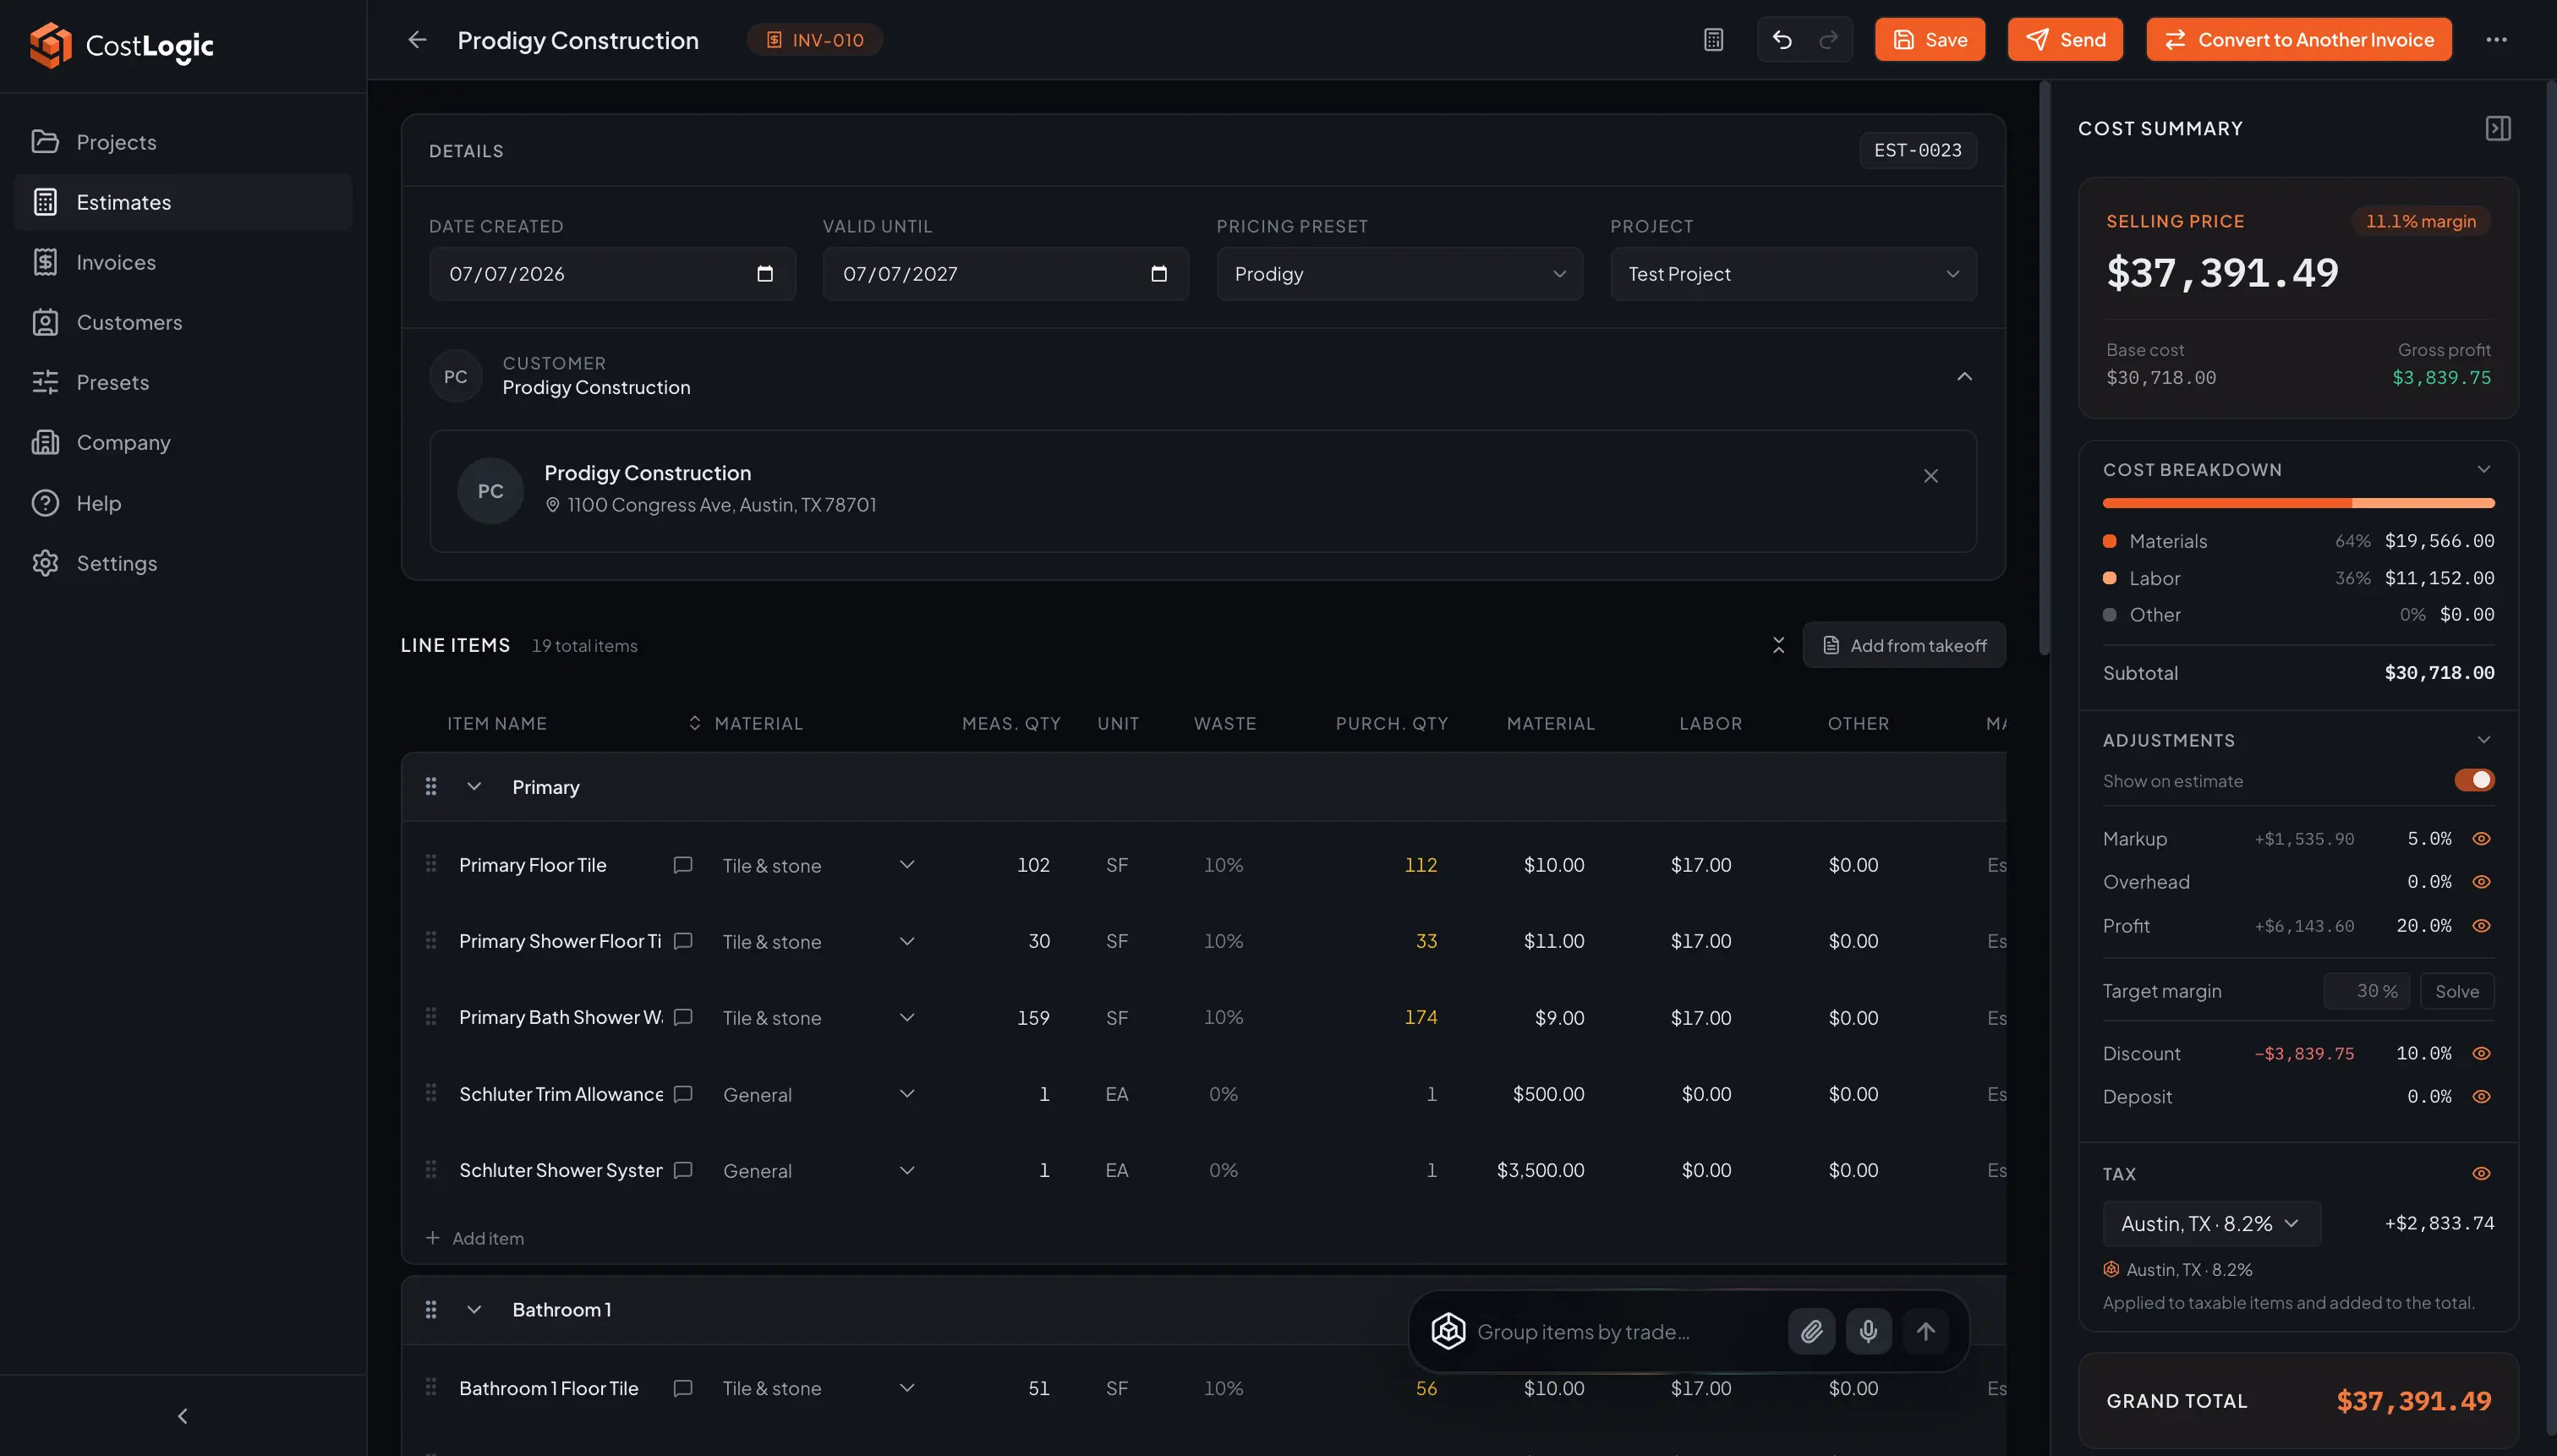Open note for Primary Floor Tile
This screenshot has width=2557, height=1456.
[x=683, y=865]
